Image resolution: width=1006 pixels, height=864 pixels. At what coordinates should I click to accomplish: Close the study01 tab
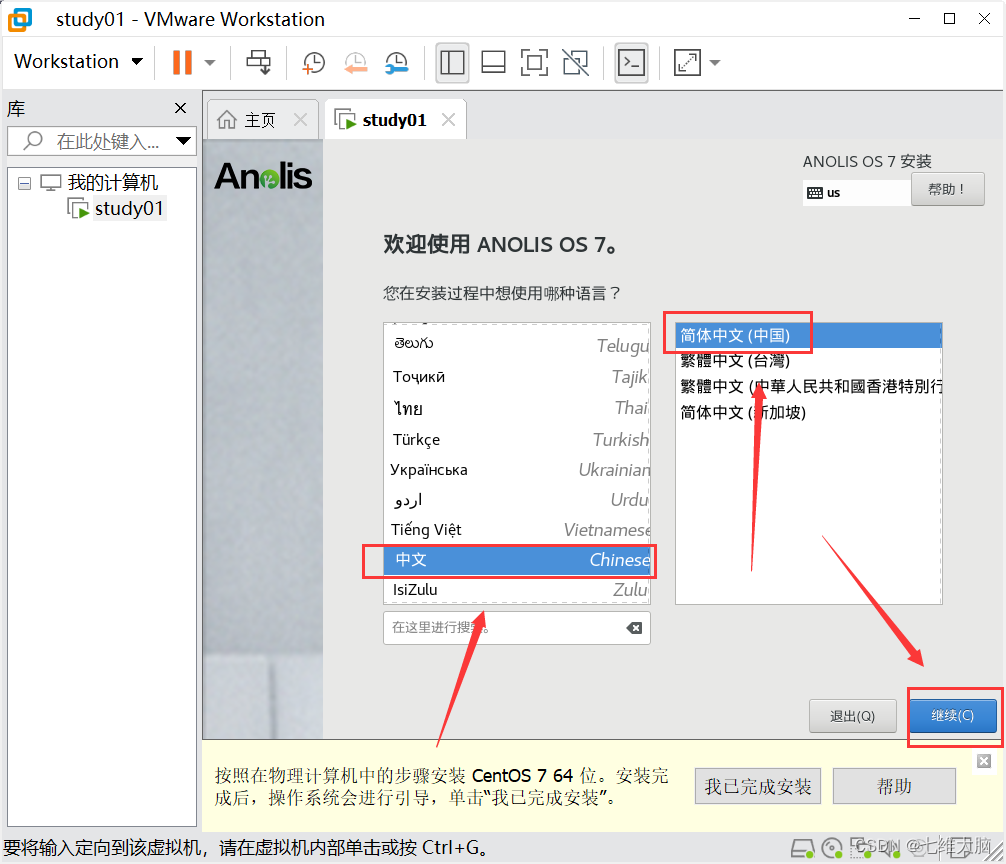tap(449, 119)
